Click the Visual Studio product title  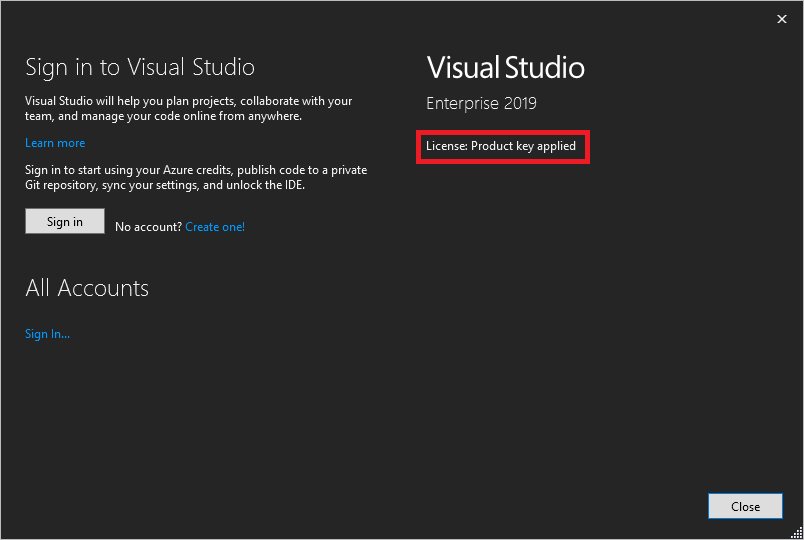pyautogui.click(x=506, y=67)
